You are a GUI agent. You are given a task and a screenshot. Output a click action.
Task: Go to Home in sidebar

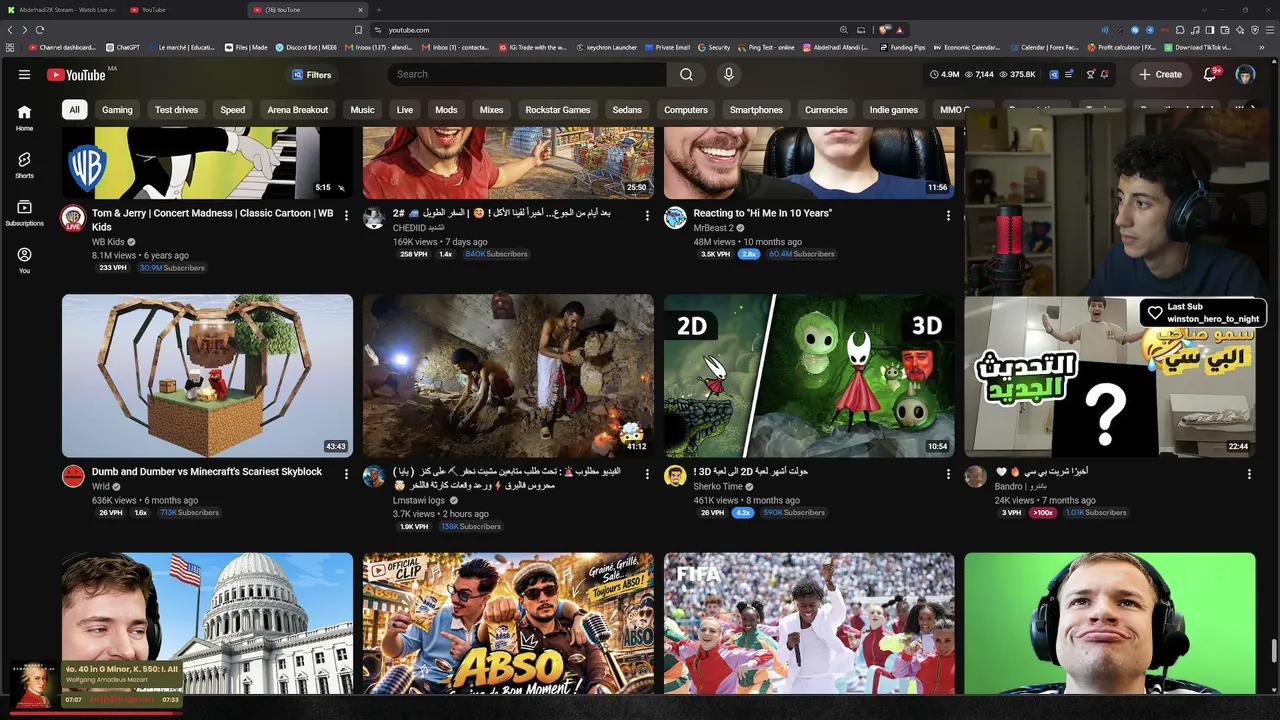pos(24,117)
